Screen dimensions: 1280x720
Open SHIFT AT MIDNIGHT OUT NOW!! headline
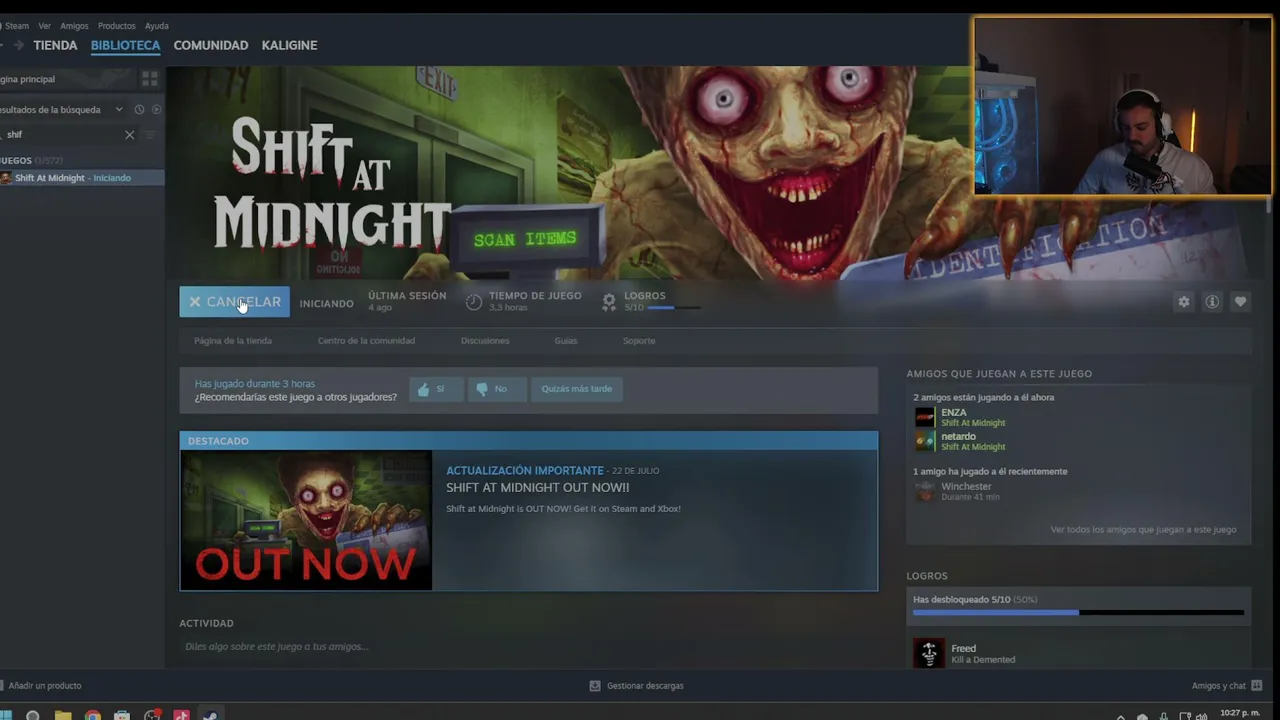[x=538, y=488]
